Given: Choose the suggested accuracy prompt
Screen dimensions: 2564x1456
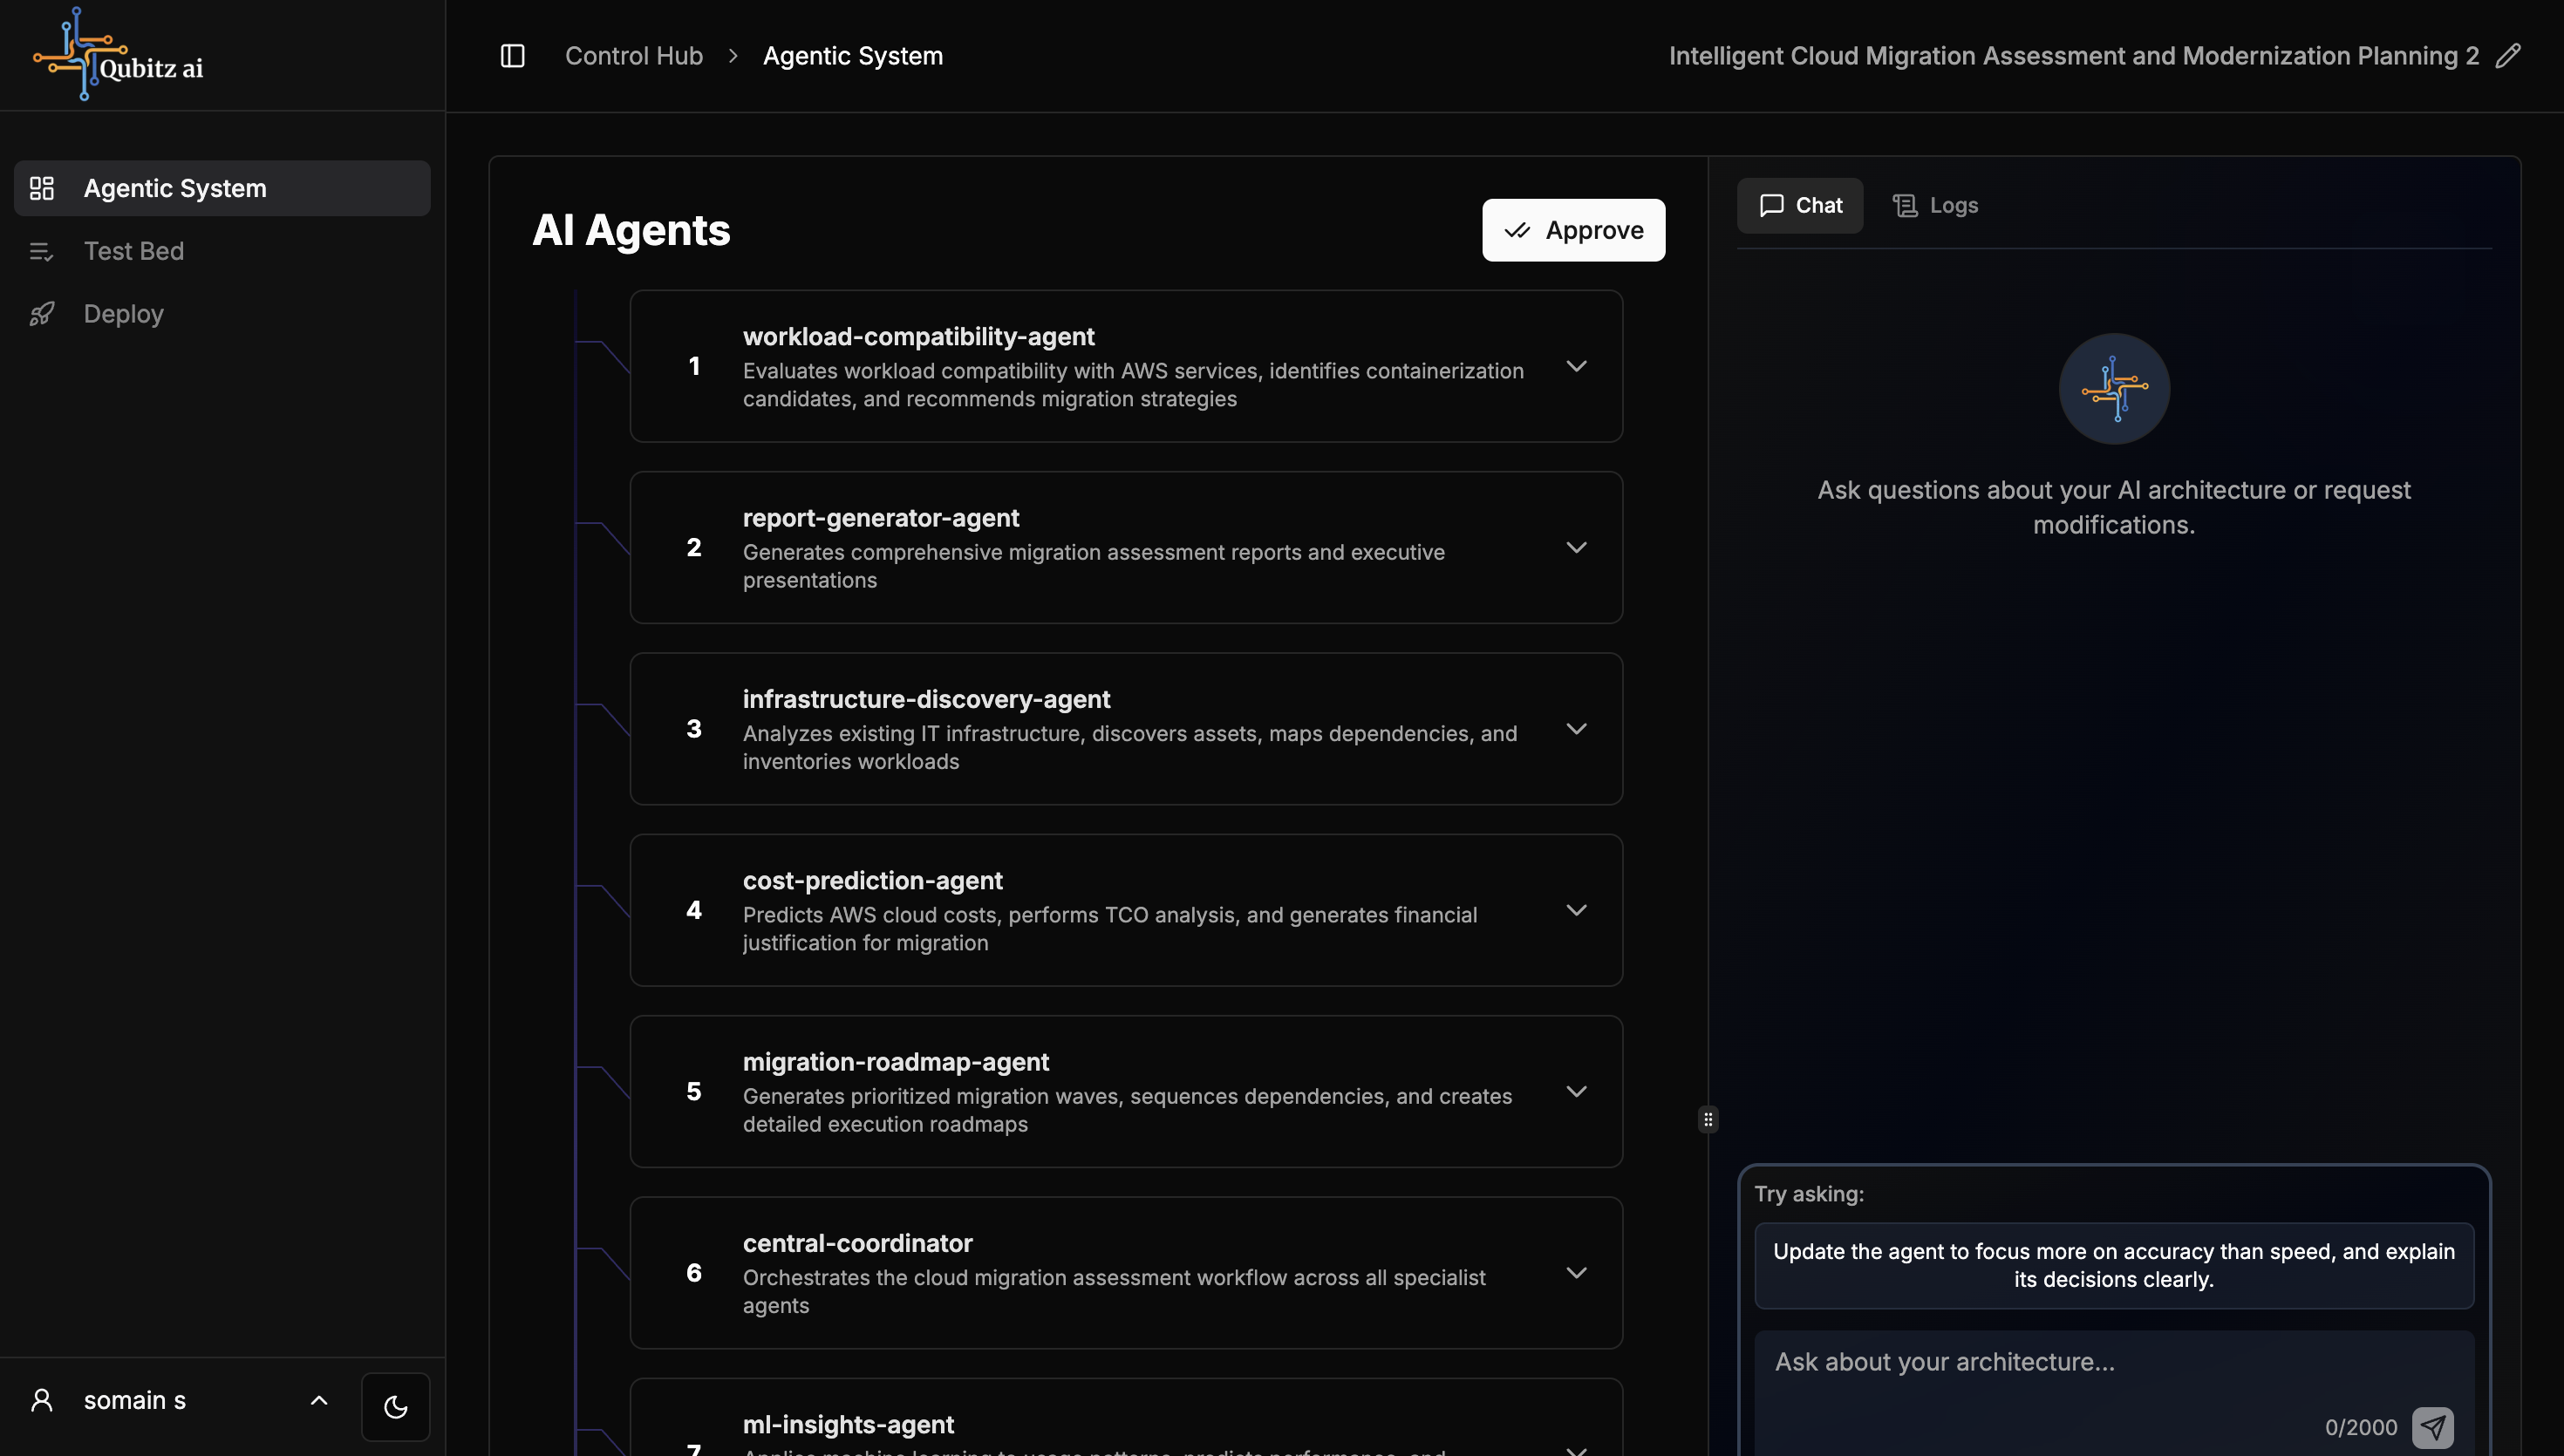Looking at the screenshot, I should click(2113, 1265).
